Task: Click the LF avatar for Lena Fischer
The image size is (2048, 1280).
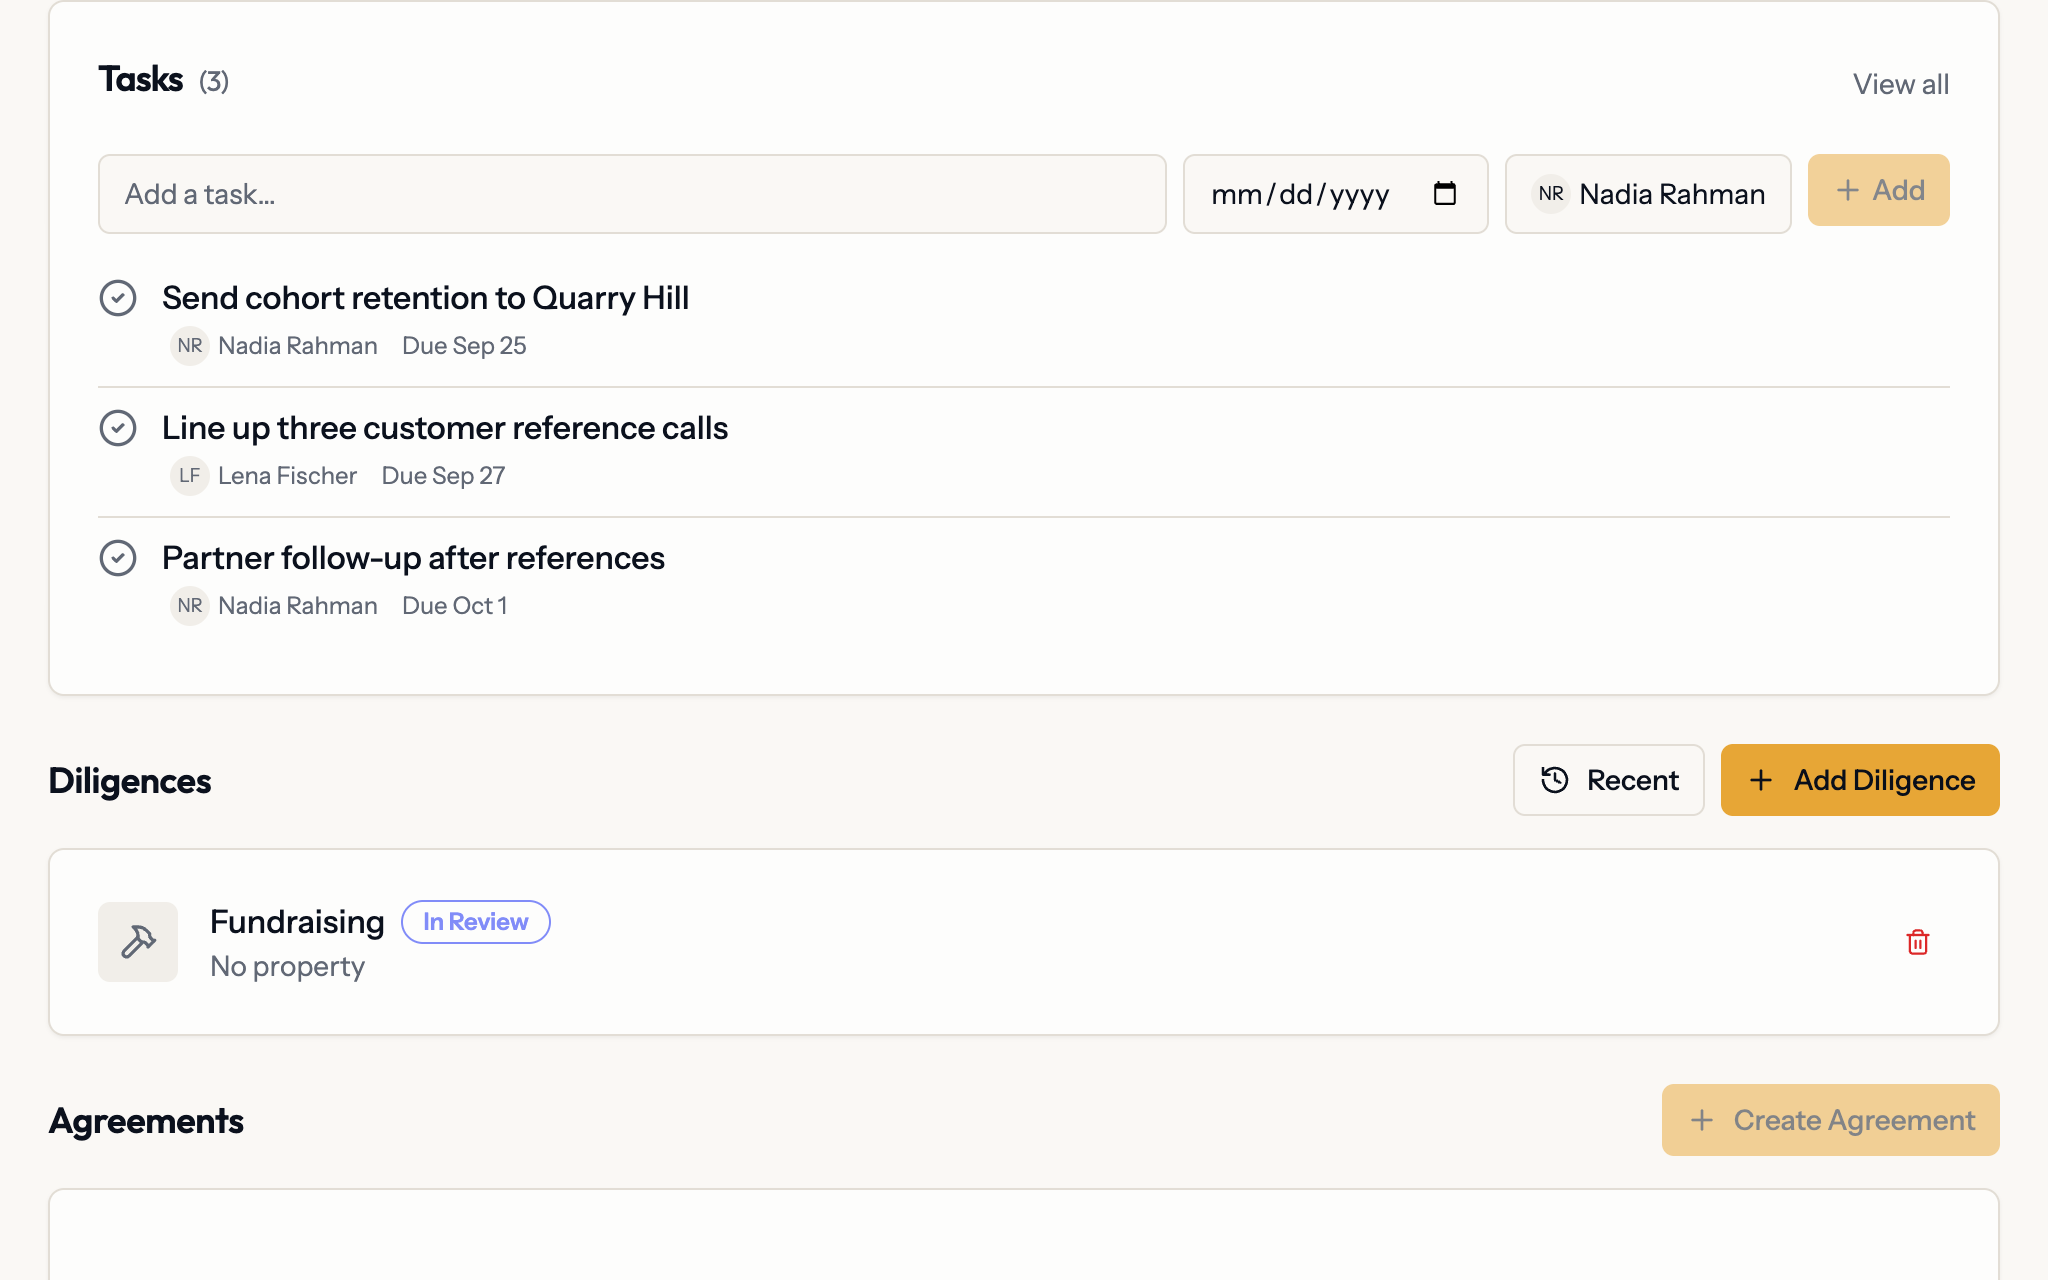Action: (190, 476)
